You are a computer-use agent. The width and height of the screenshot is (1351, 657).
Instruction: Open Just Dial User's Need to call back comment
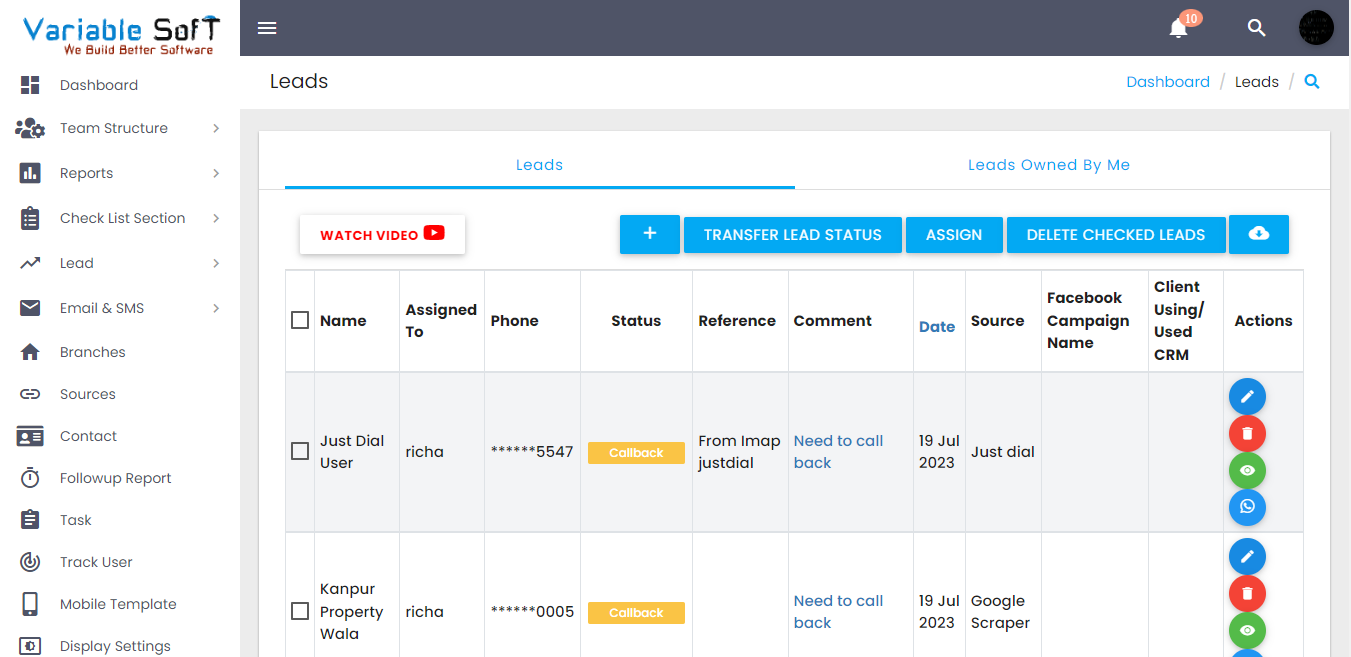pos(838,451)
